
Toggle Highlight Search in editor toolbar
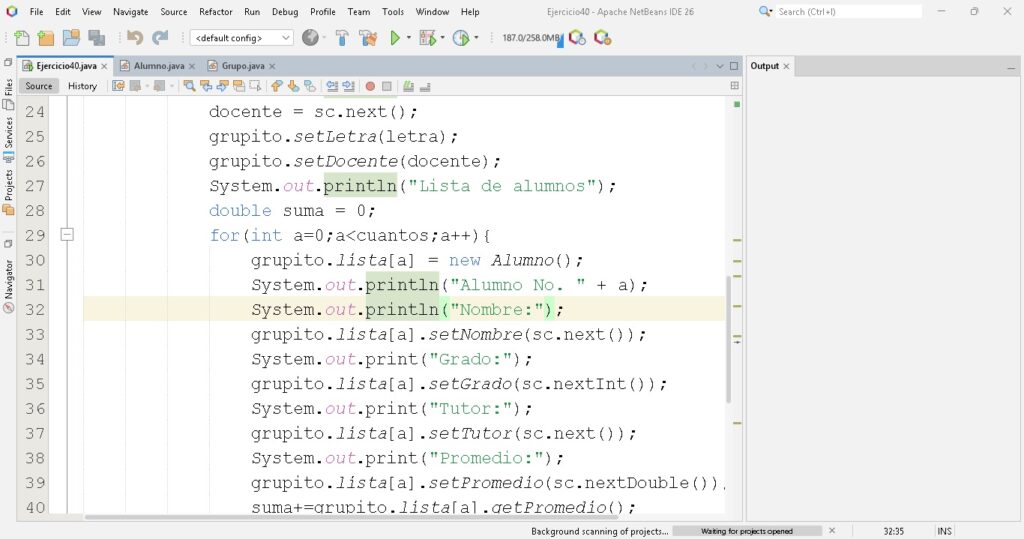point(238,86)
